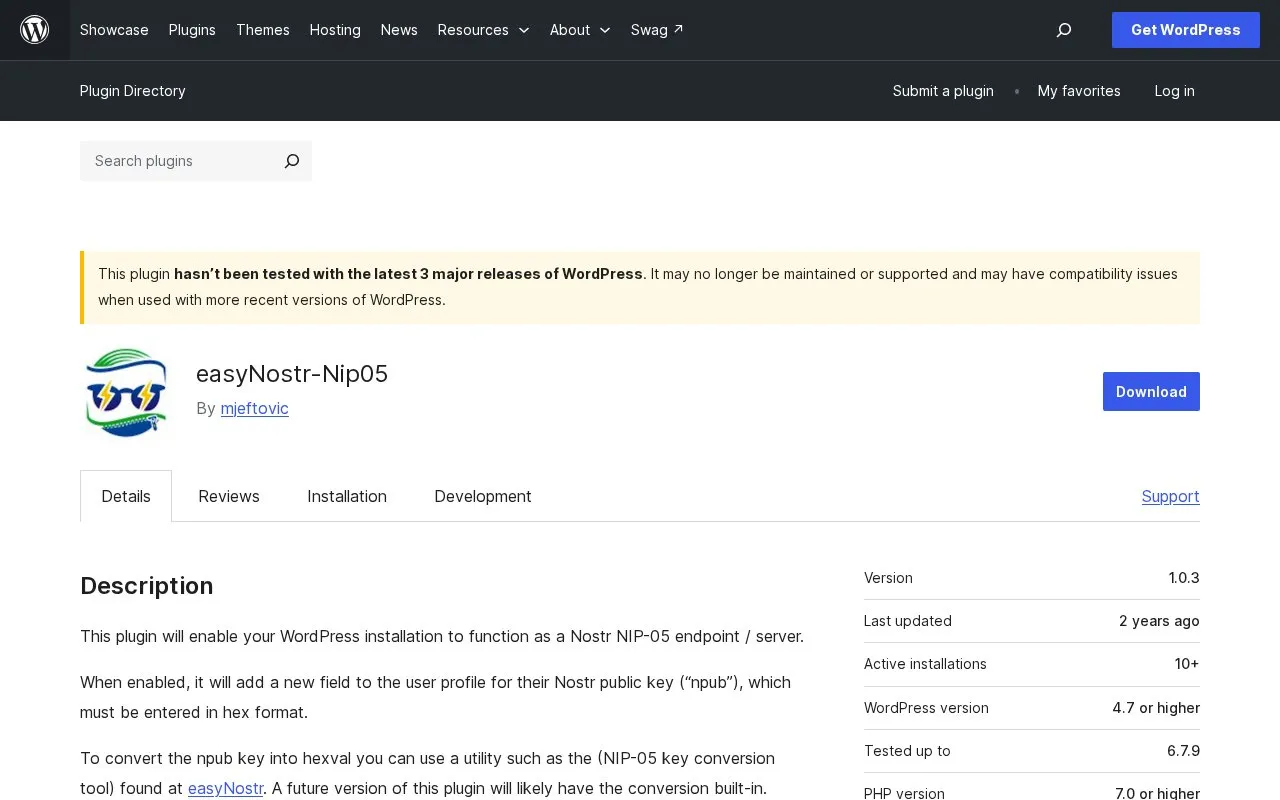This screenshot has width=1280, height=800.
Task: Click the Description heading
Action: [147, 586]
